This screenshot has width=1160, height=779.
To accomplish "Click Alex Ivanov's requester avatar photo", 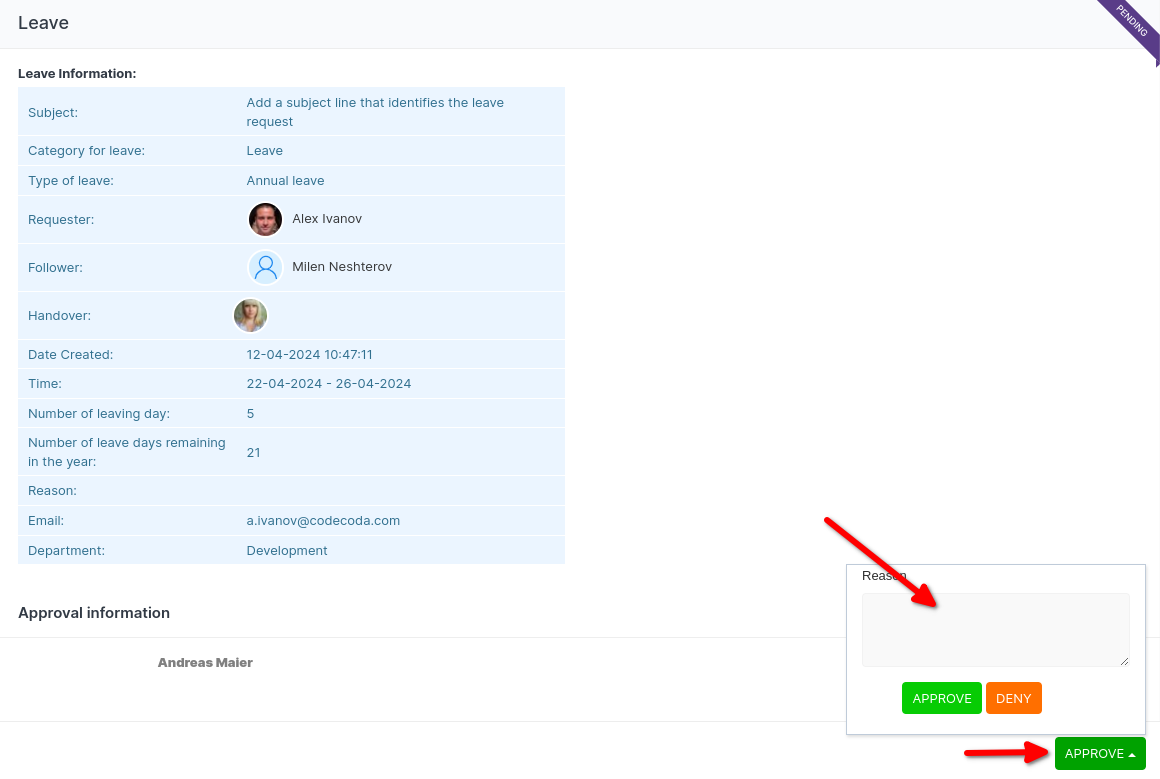I will tap(265, 219).
